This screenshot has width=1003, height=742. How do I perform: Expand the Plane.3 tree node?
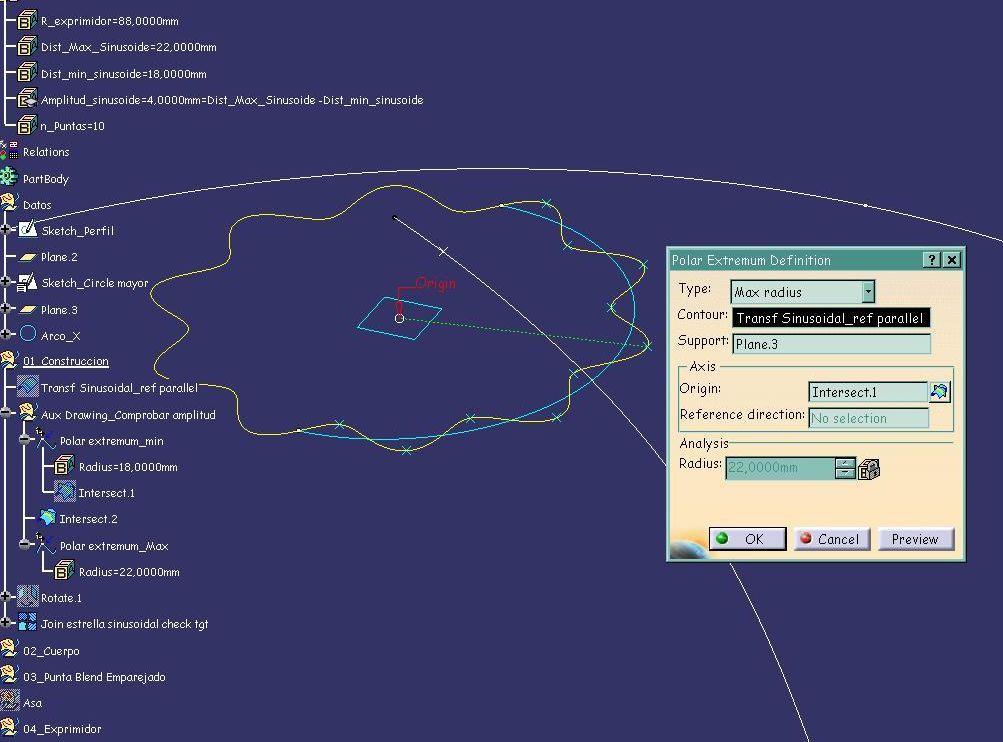pyautogui.click(x=6, y=308)
